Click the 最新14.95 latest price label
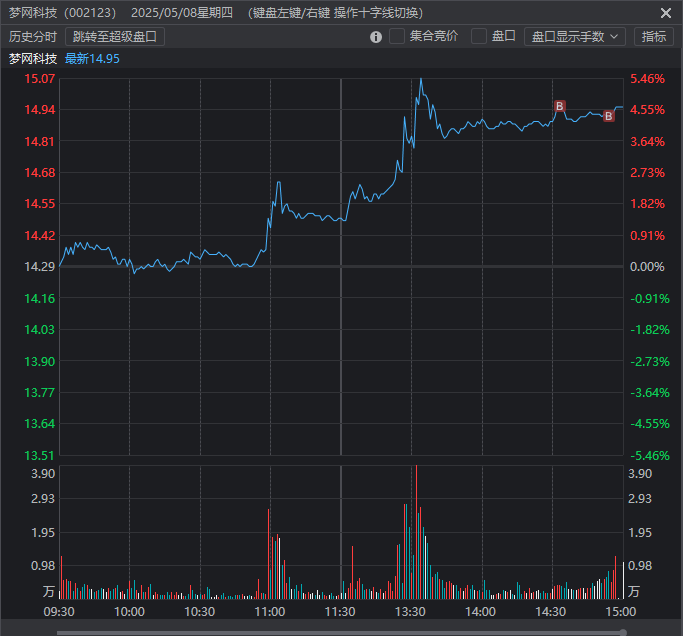The image size is (683, 636). tap(93, 58)
